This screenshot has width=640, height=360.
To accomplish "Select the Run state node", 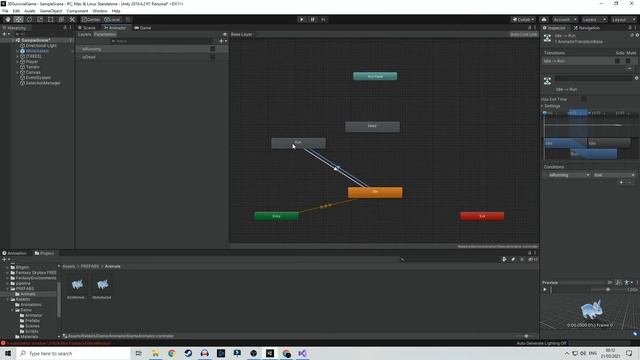I will point(298,143).
